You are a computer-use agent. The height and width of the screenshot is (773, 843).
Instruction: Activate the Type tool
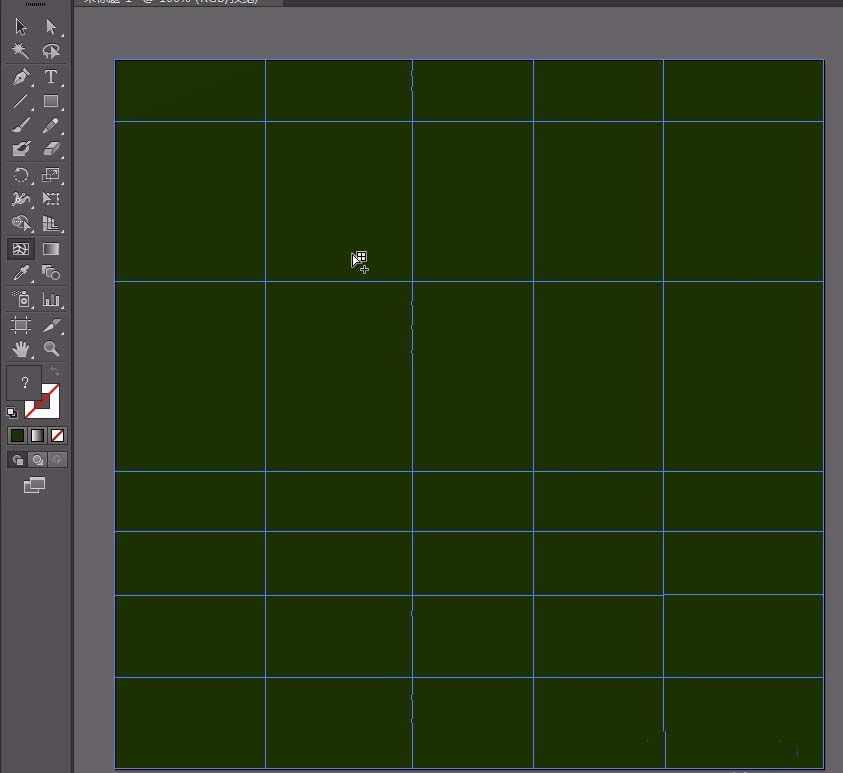51,77
